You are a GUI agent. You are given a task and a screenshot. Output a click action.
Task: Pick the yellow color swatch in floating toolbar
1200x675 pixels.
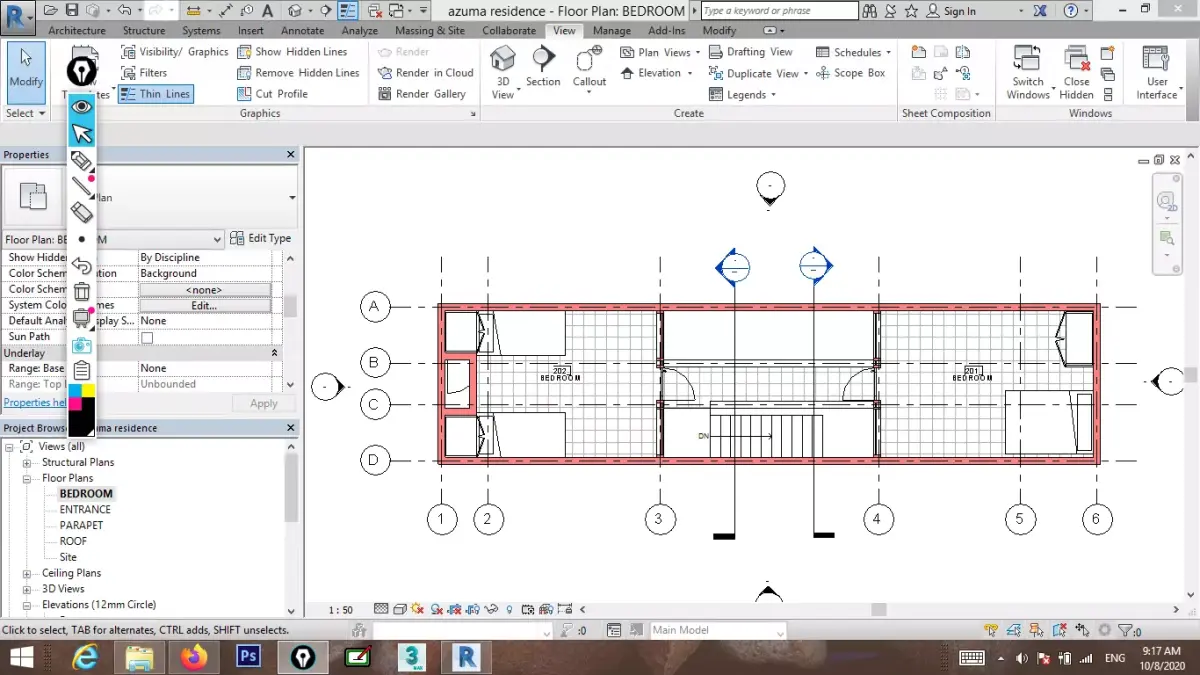88,390
